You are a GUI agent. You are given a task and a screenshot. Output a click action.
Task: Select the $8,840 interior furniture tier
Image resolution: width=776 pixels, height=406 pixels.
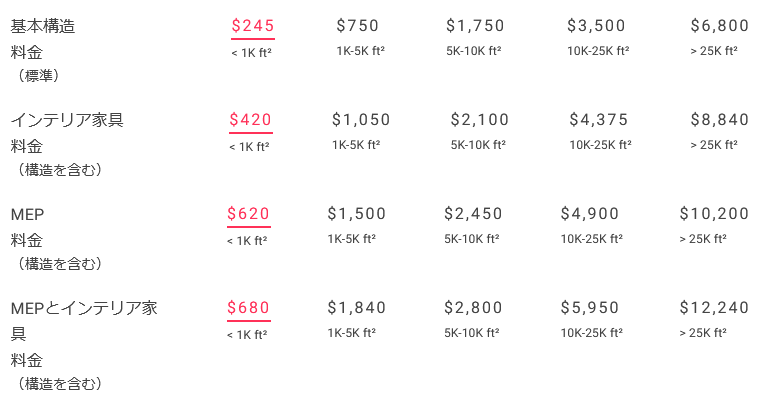click(720, 120)
